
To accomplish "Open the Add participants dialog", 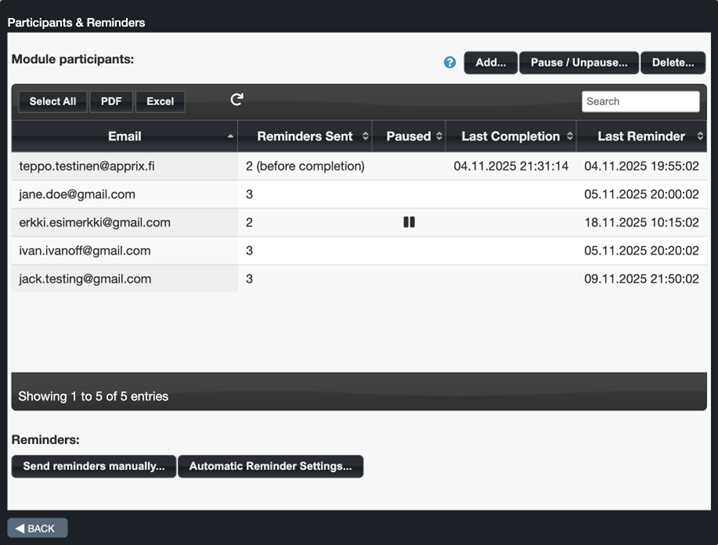I will (490, 63).
